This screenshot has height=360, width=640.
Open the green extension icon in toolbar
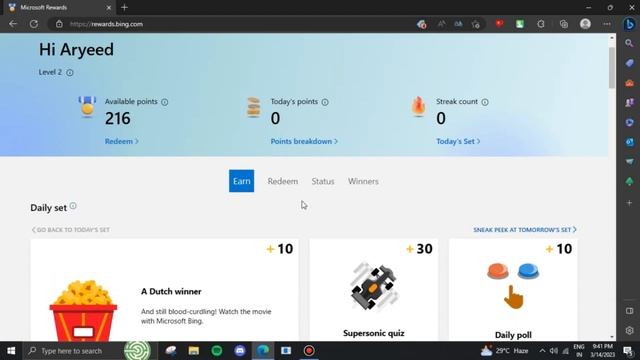[520, 24]
